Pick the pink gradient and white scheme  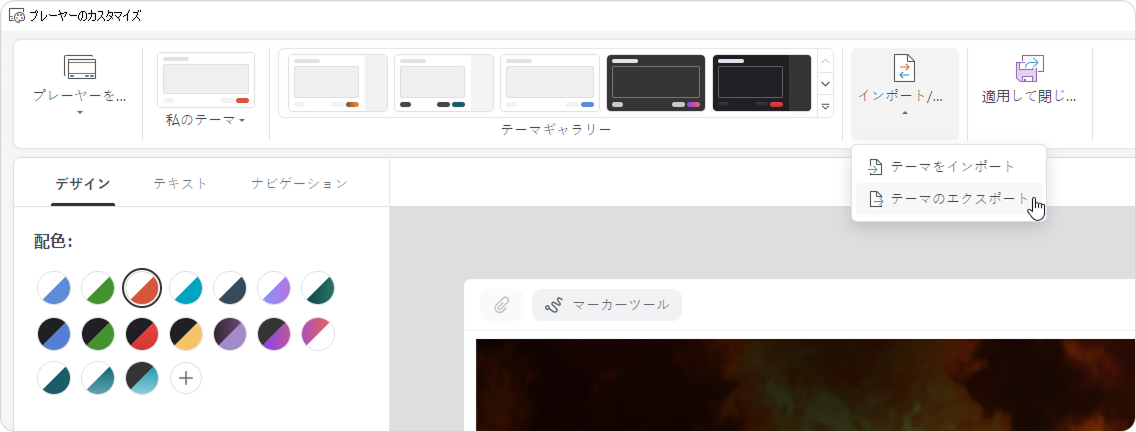pos(318,333)
